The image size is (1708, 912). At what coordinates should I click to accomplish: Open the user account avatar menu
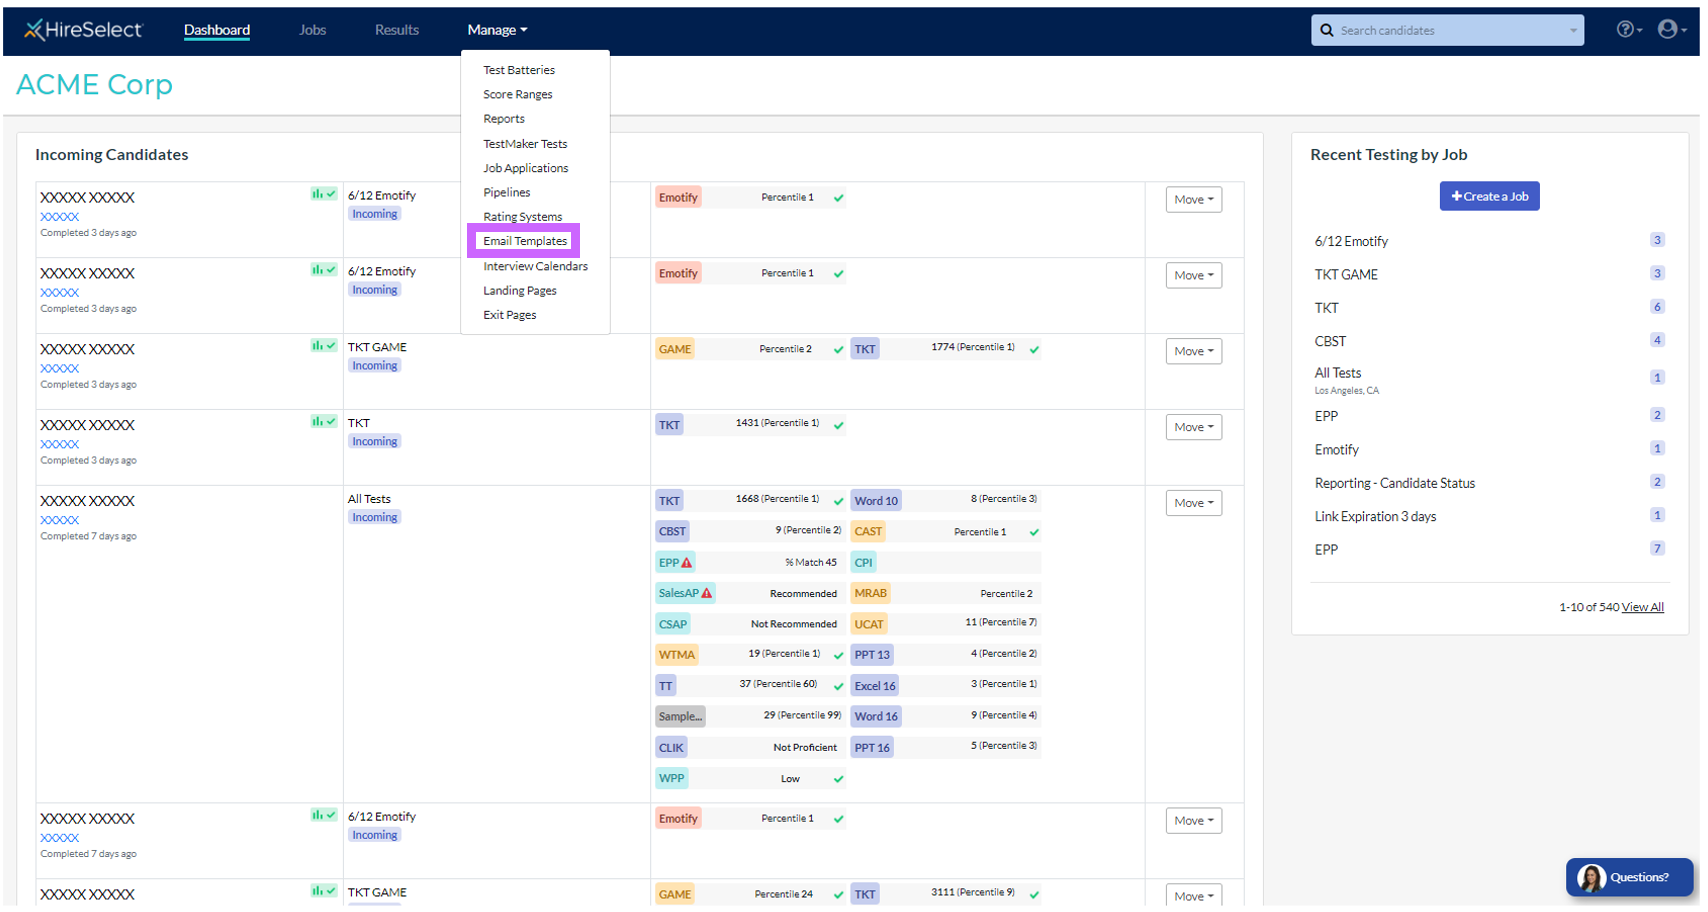coord(1671,30)
